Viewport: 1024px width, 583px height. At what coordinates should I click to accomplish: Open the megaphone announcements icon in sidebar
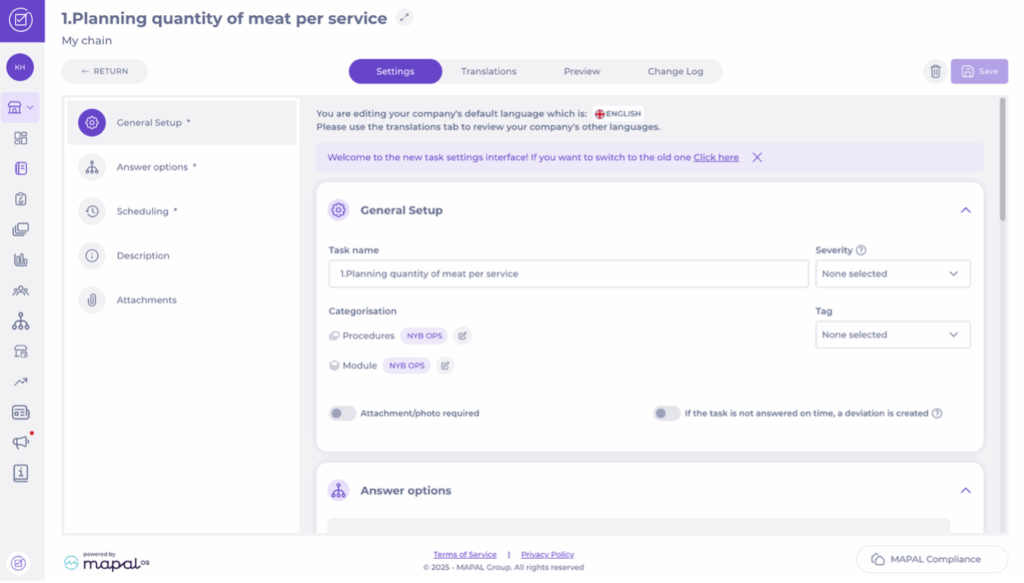(x=20, y=442)
